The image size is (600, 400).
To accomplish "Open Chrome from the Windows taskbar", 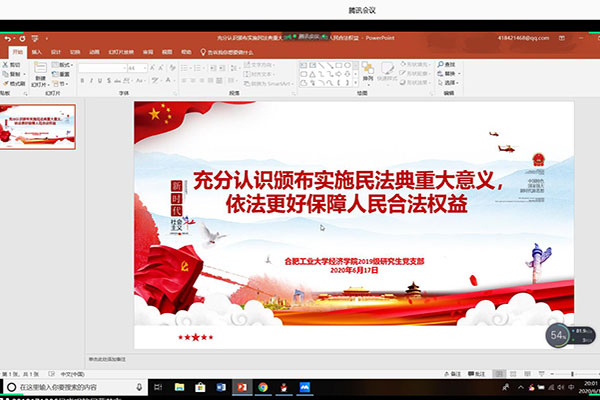I will click(x=262, y=386).
